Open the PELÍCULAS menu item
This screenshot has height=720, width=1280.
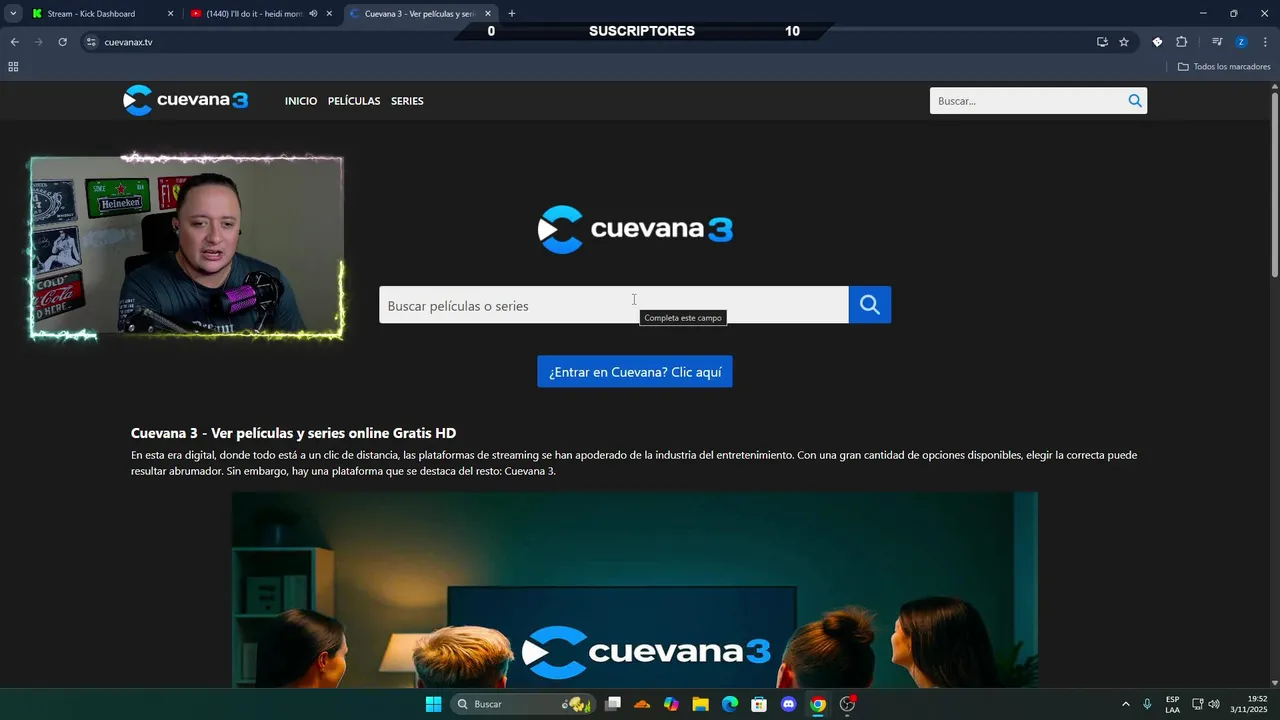[x=354, y=101]
